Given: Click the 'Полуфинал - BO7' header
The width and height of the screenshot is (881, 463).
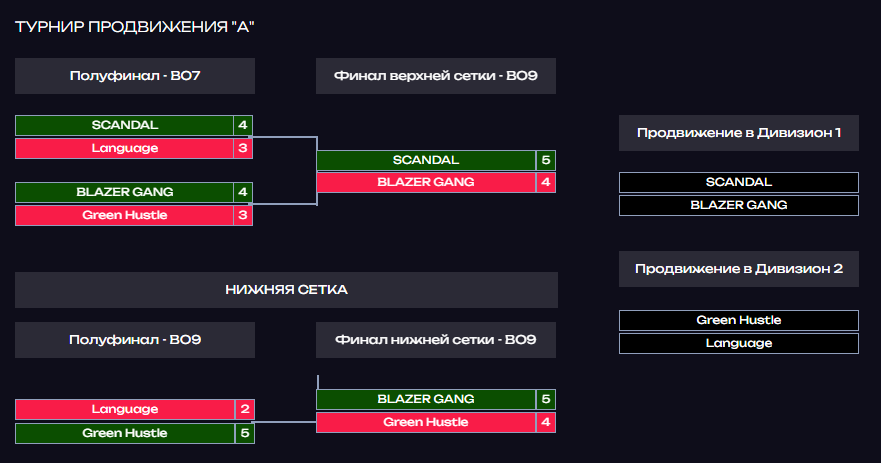Looking at the screenshot, I should (135, 76).
